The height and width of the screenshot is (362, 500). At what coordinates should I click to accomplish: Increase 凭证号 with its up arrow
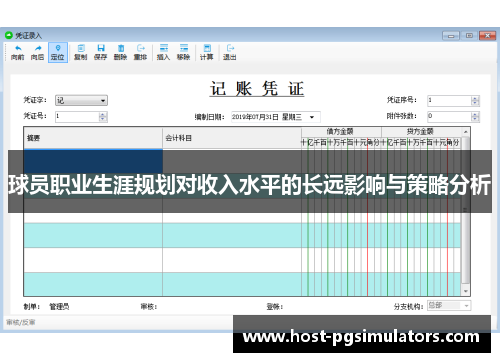pos(103,114)
